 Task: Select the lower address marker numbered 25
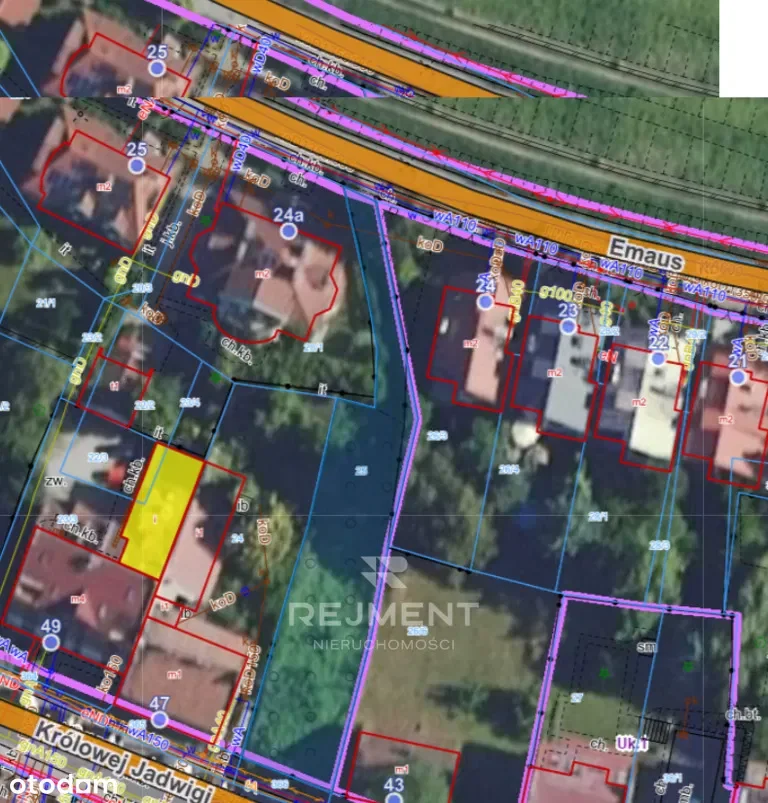point(138,165)
